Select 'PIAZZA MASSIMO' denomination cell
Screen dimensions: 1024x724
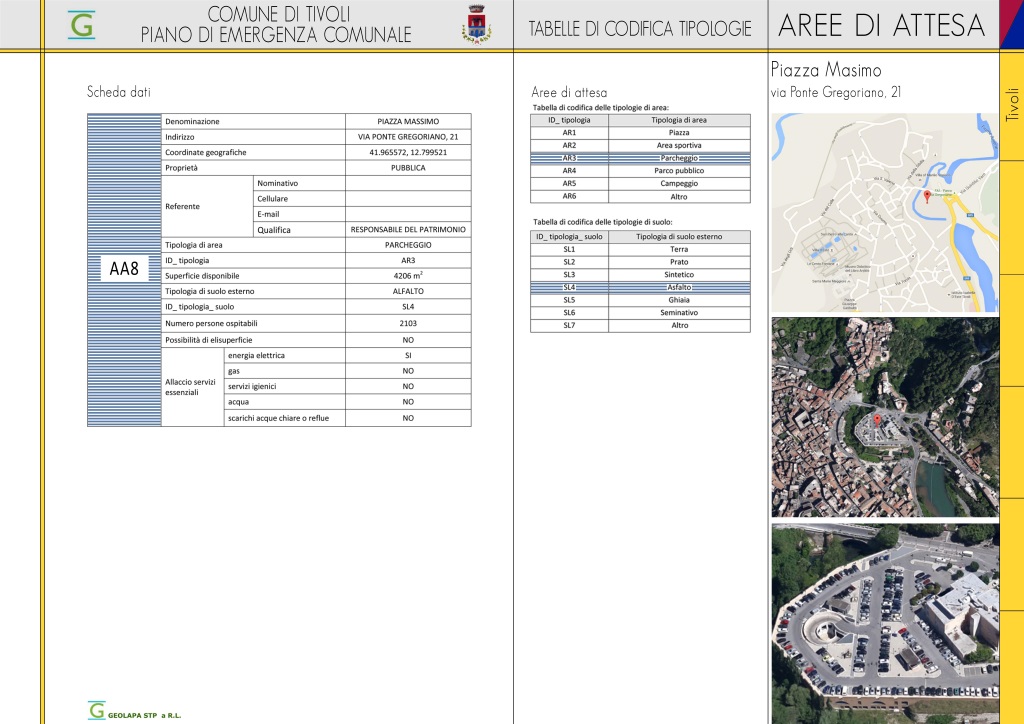pos(408,121)
